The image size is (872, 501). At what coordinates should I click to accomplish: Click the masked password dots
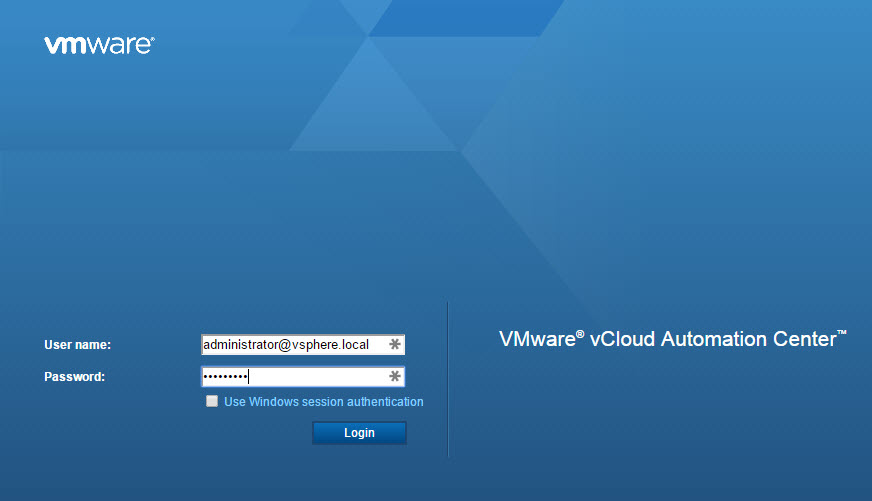click(225, 377)
